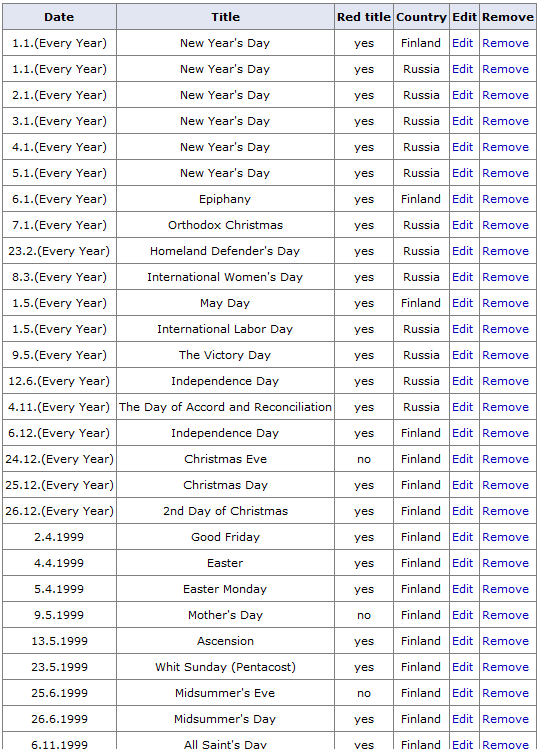Edit the Christmas Day entry
The image size is (540, 753).
click(462, 485)
